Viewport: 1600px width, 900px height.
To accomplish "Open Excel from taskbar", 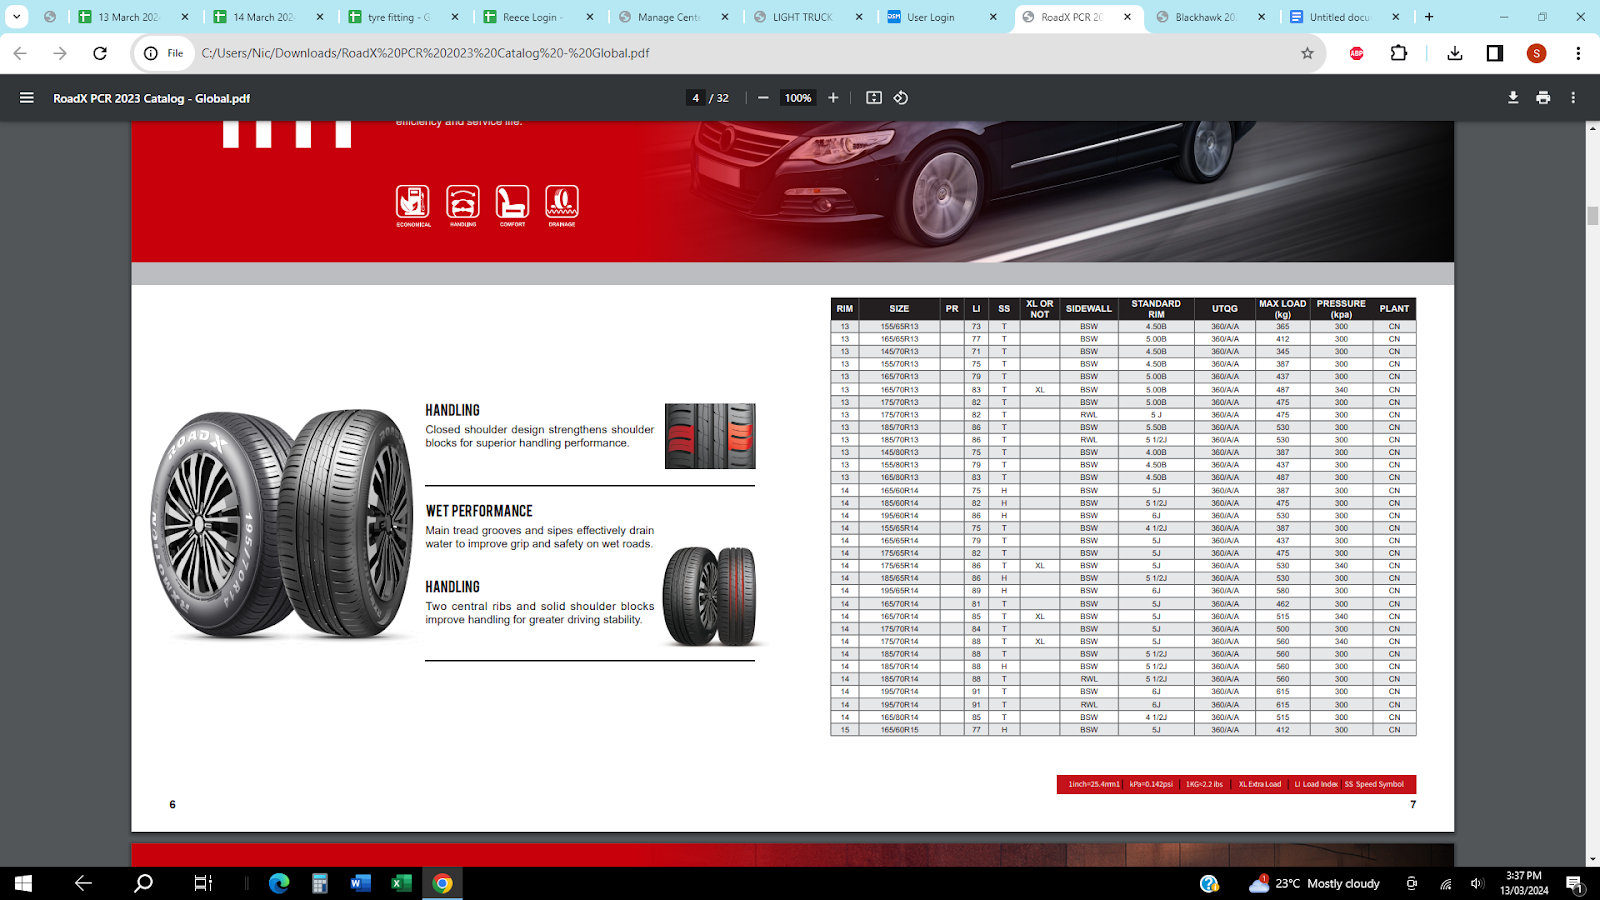I will [402, 883].
